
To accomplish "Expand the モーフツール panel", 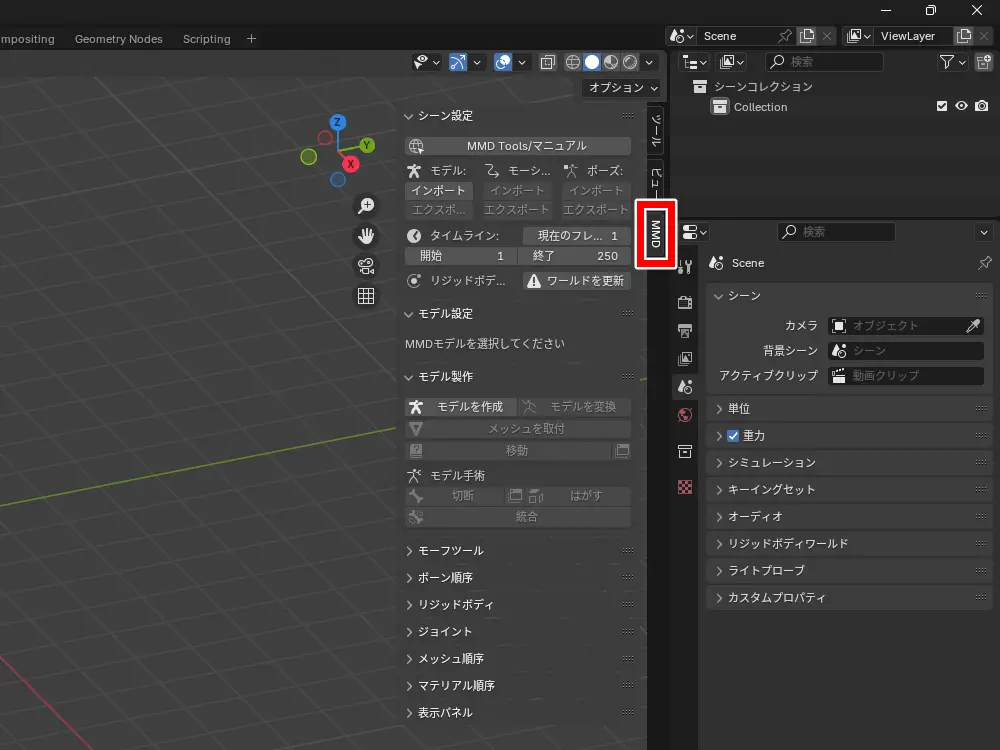I will pyautogui.click(x=450, y=551).
